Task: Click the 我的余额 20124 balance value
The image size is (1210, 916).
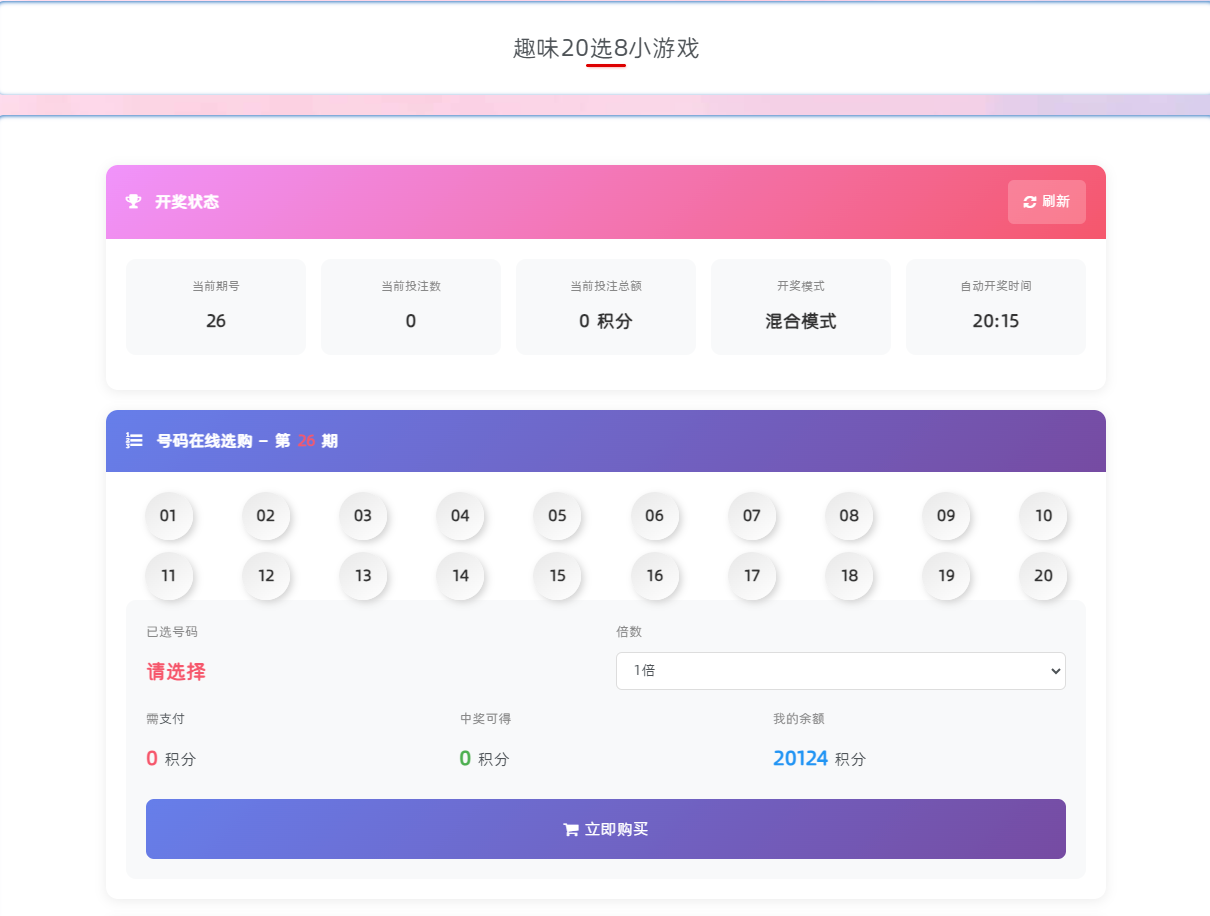Action: (x=800, y=759)
